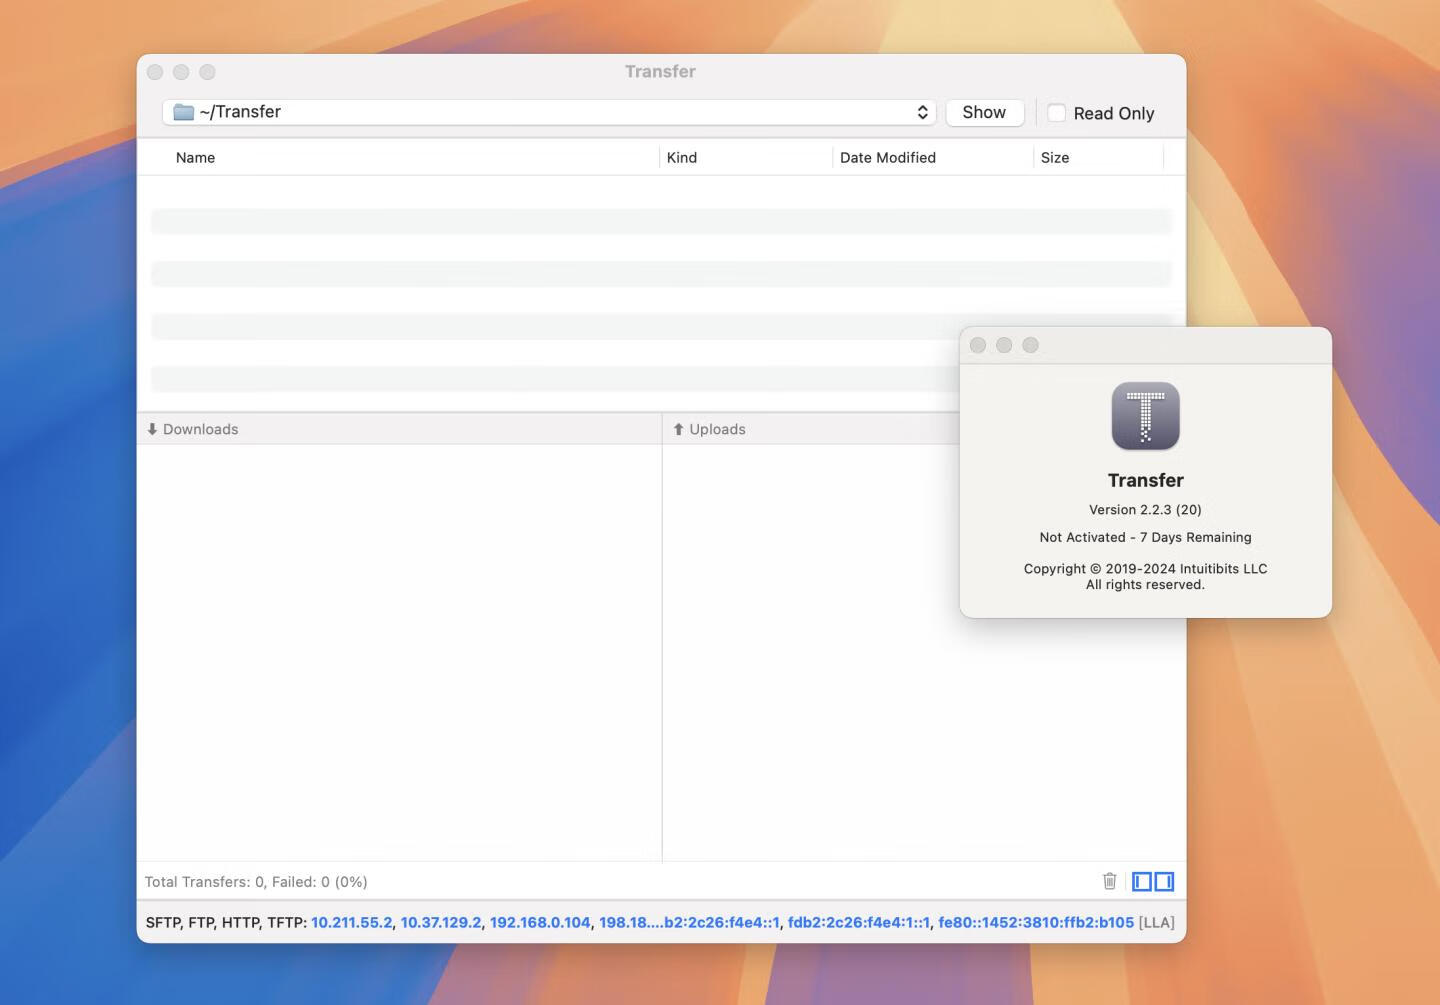Click 'Version 2.2.3 (20)' in About window

pyautogui.click(x=1145, y=510)
